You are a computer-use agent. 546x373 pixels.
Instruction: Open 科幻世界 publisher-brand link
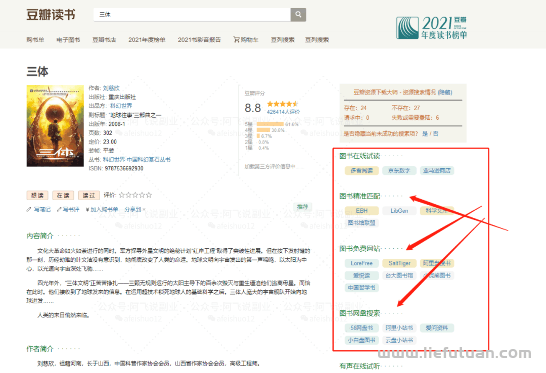121,106
